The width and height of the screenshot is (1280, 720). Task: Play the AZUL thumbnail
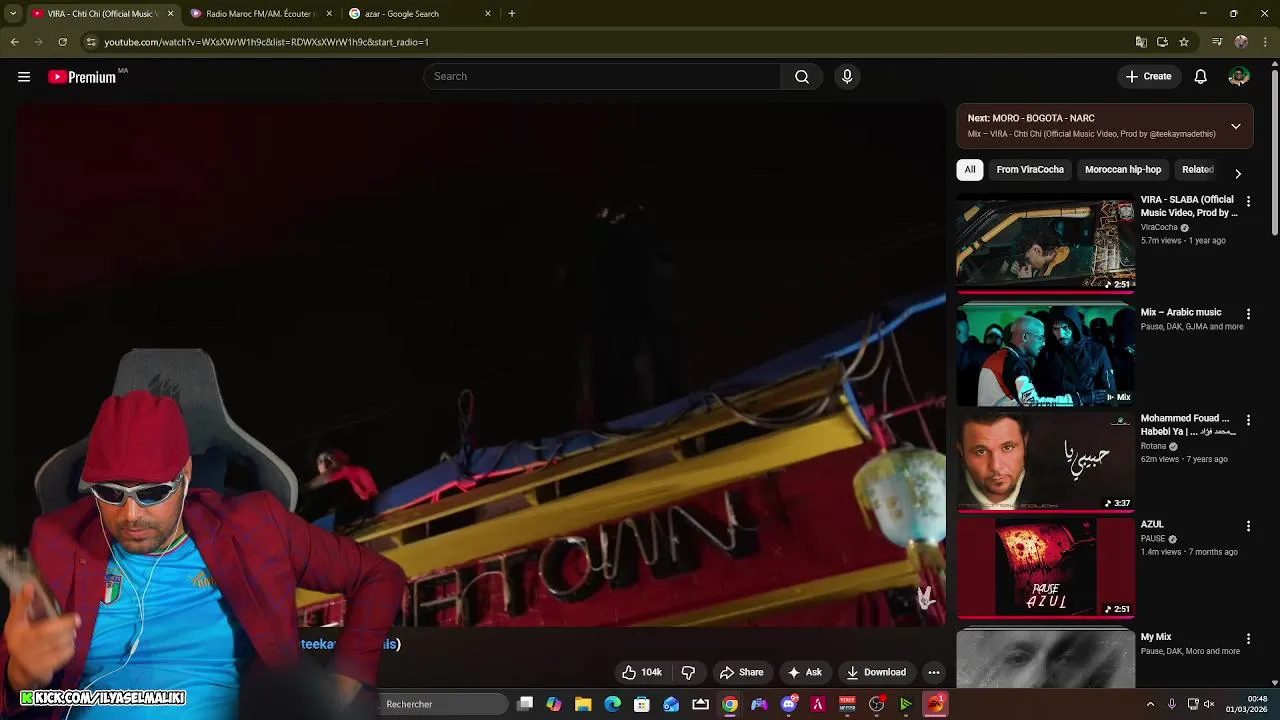1046,567
